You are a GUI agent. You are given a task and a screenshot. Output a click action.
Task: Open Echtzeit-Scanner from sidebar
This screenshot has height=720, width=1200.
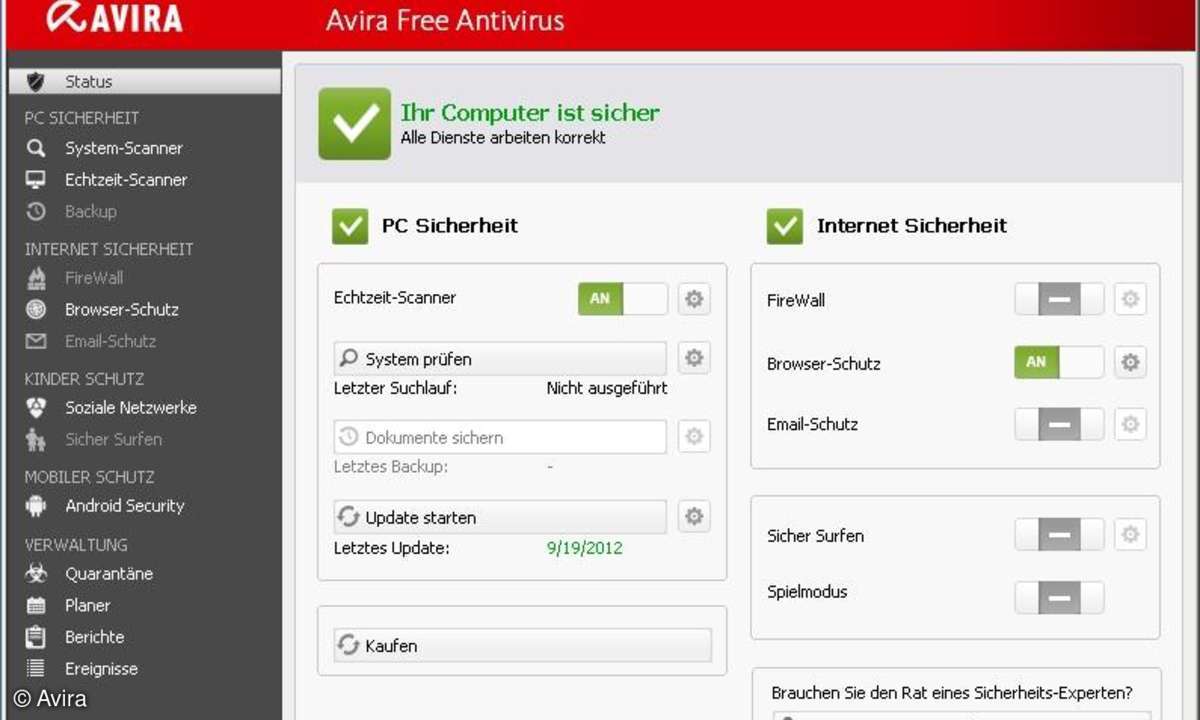[126, 180]
